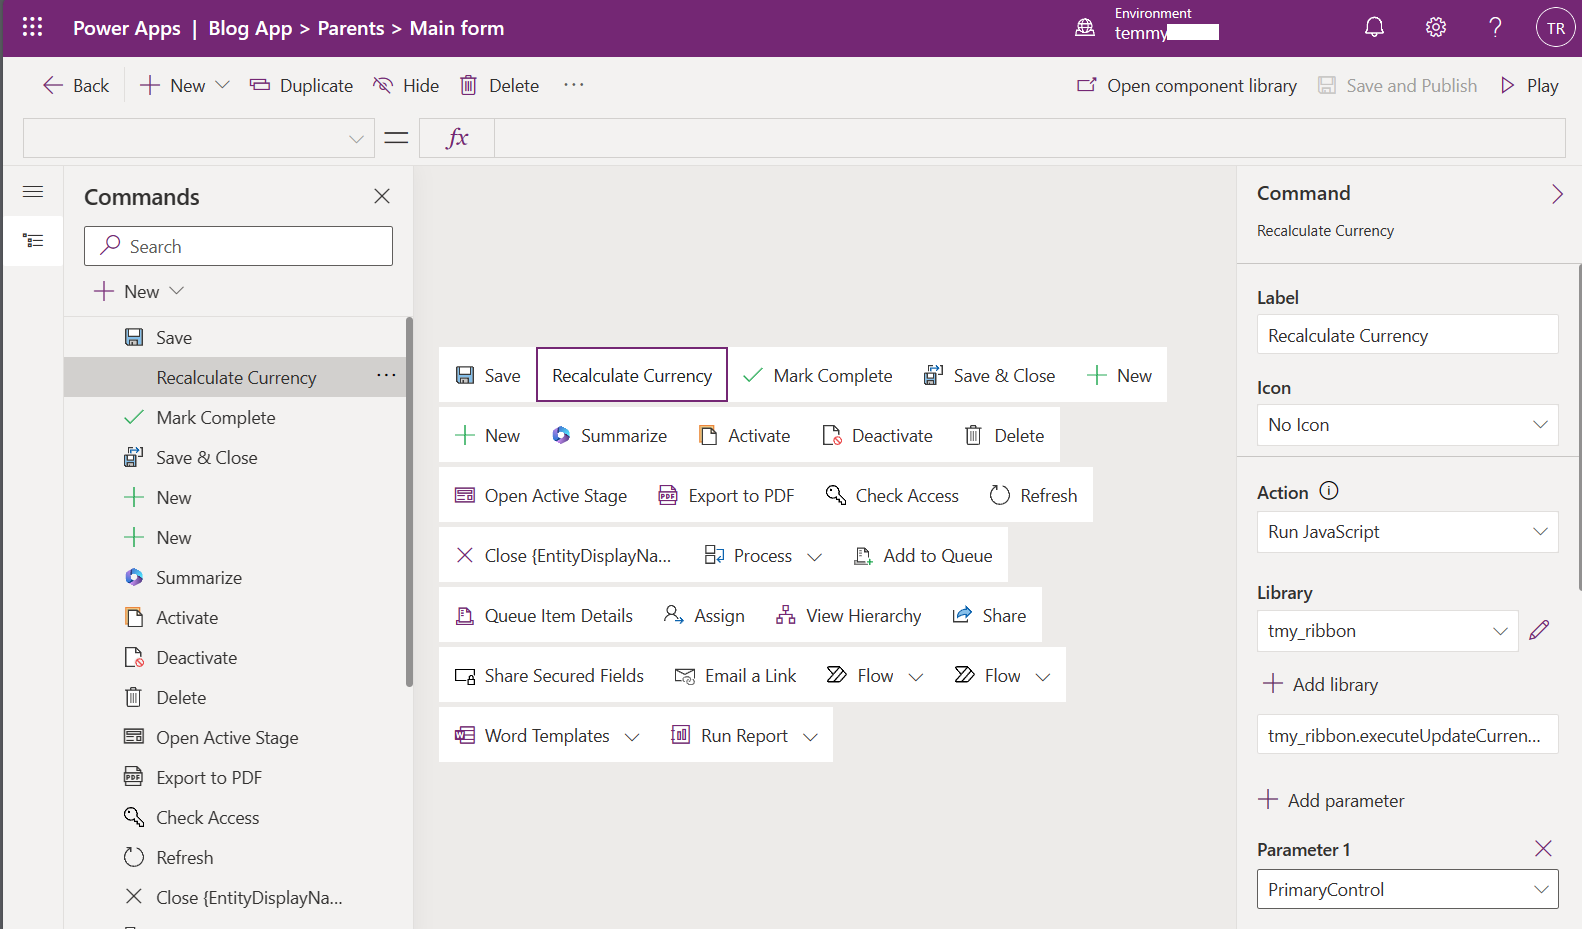Click Share in the ribbon preview

[x=989, y=615]
